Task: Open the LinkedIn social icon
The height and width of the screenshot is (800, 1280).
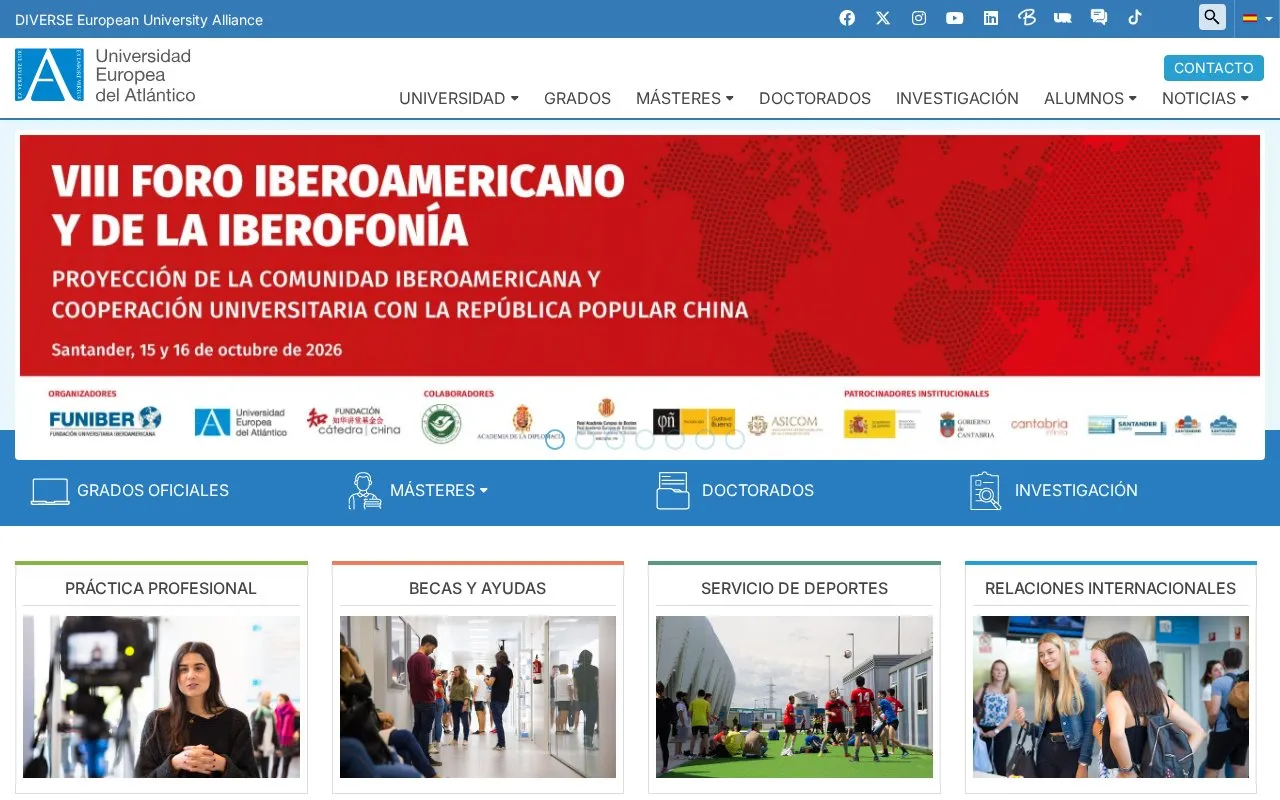Action: (991, 18)
